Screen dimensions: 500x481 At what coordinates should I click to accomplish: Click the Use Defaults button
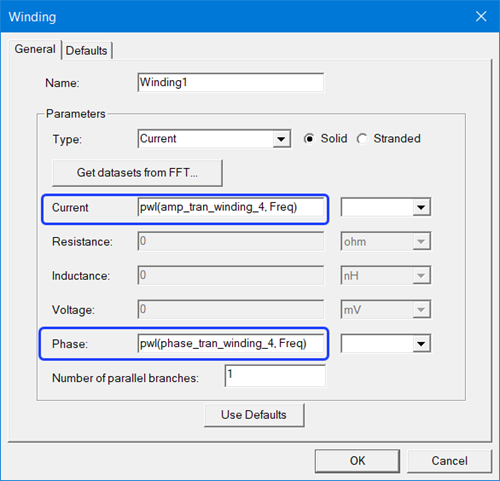[254, 415]
